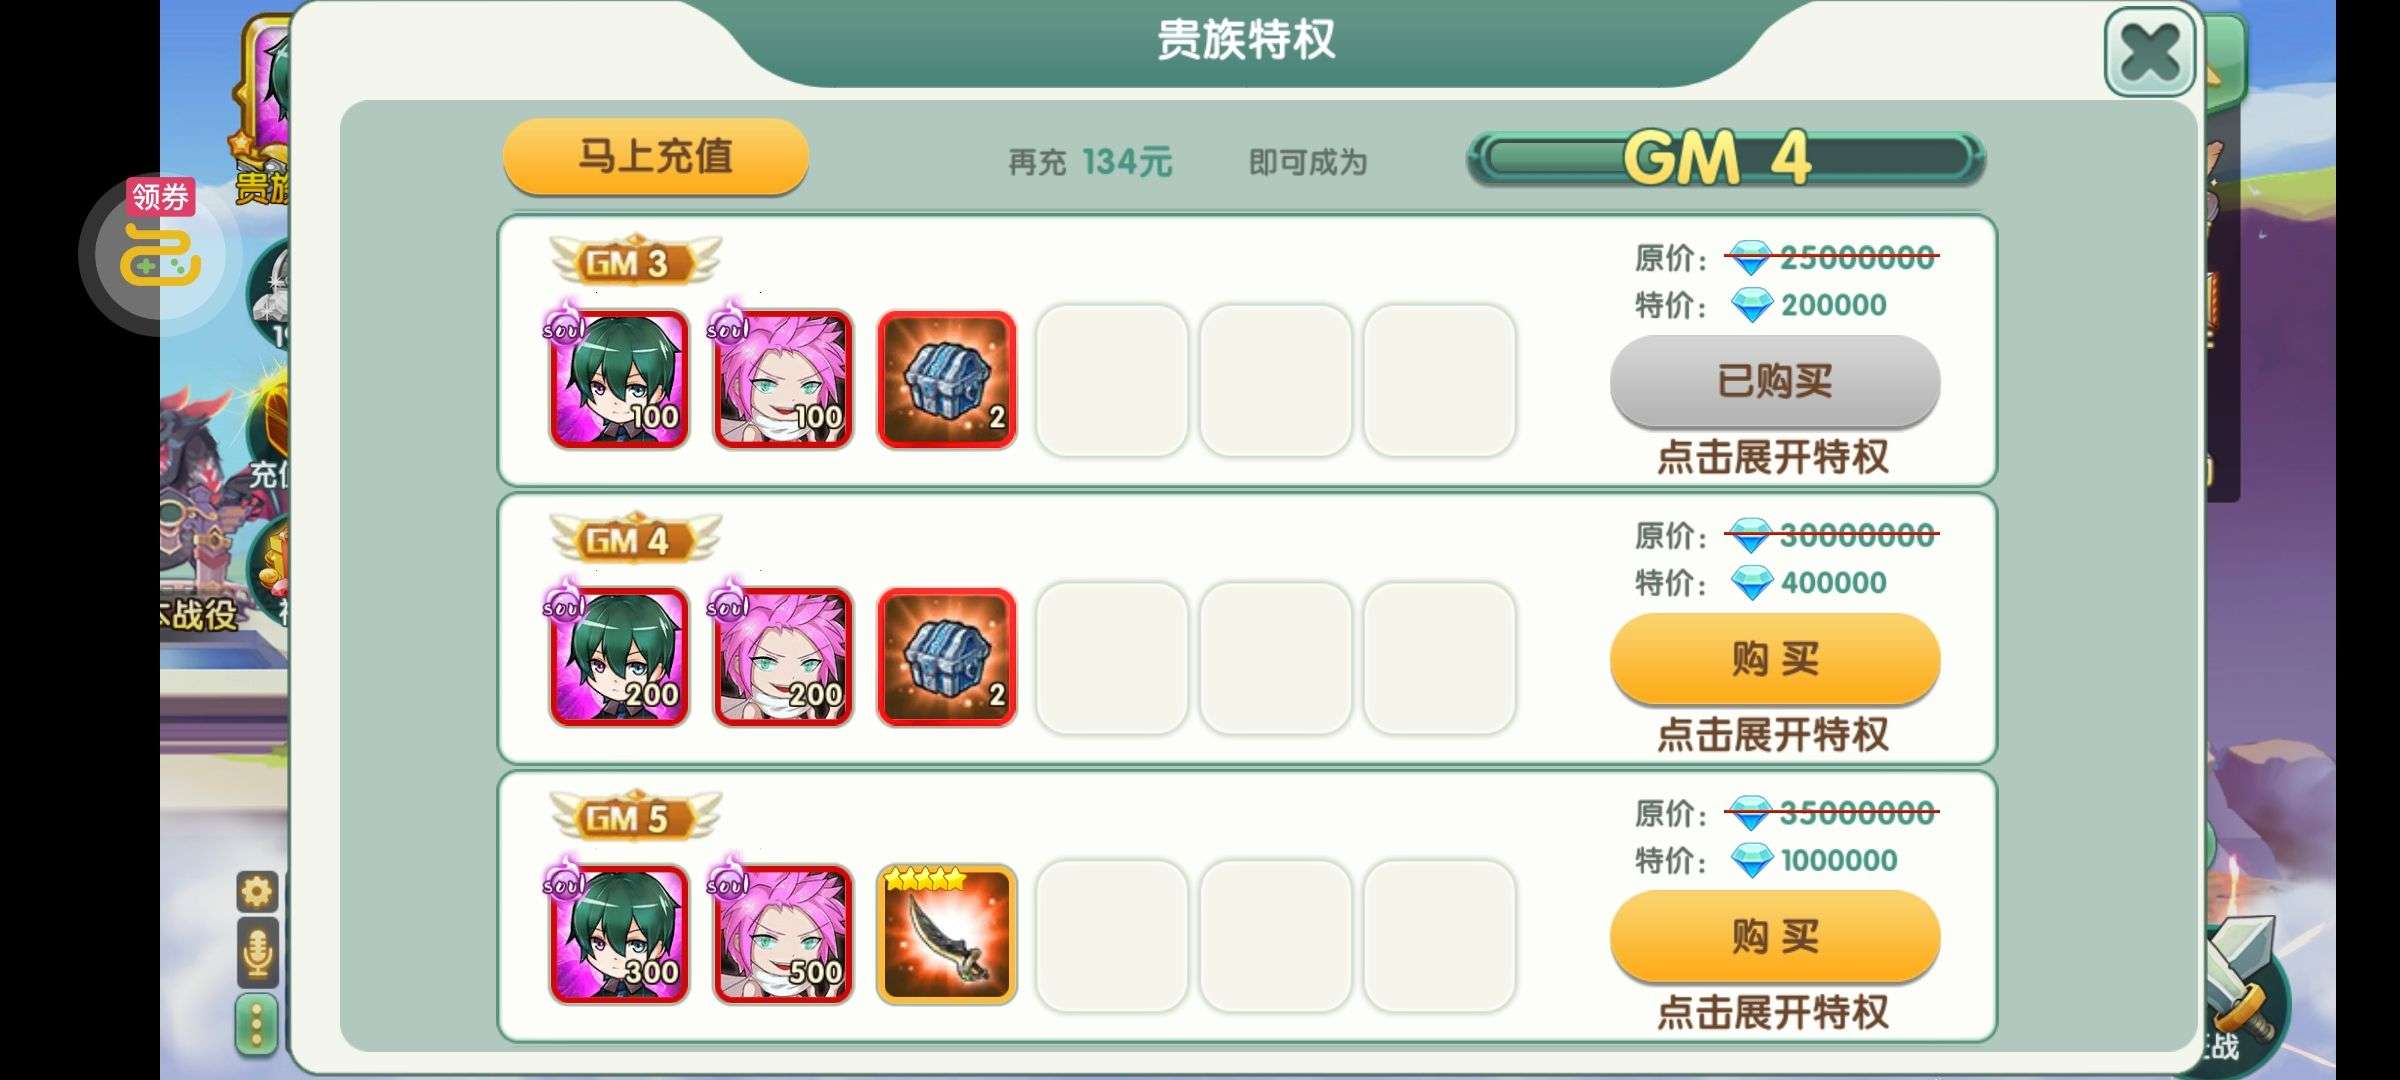The height and width of the screenshot is (1080, 2400).
Task: Tap the pink-haired hero soul x500 in GM 5
Action: [783, 934]
